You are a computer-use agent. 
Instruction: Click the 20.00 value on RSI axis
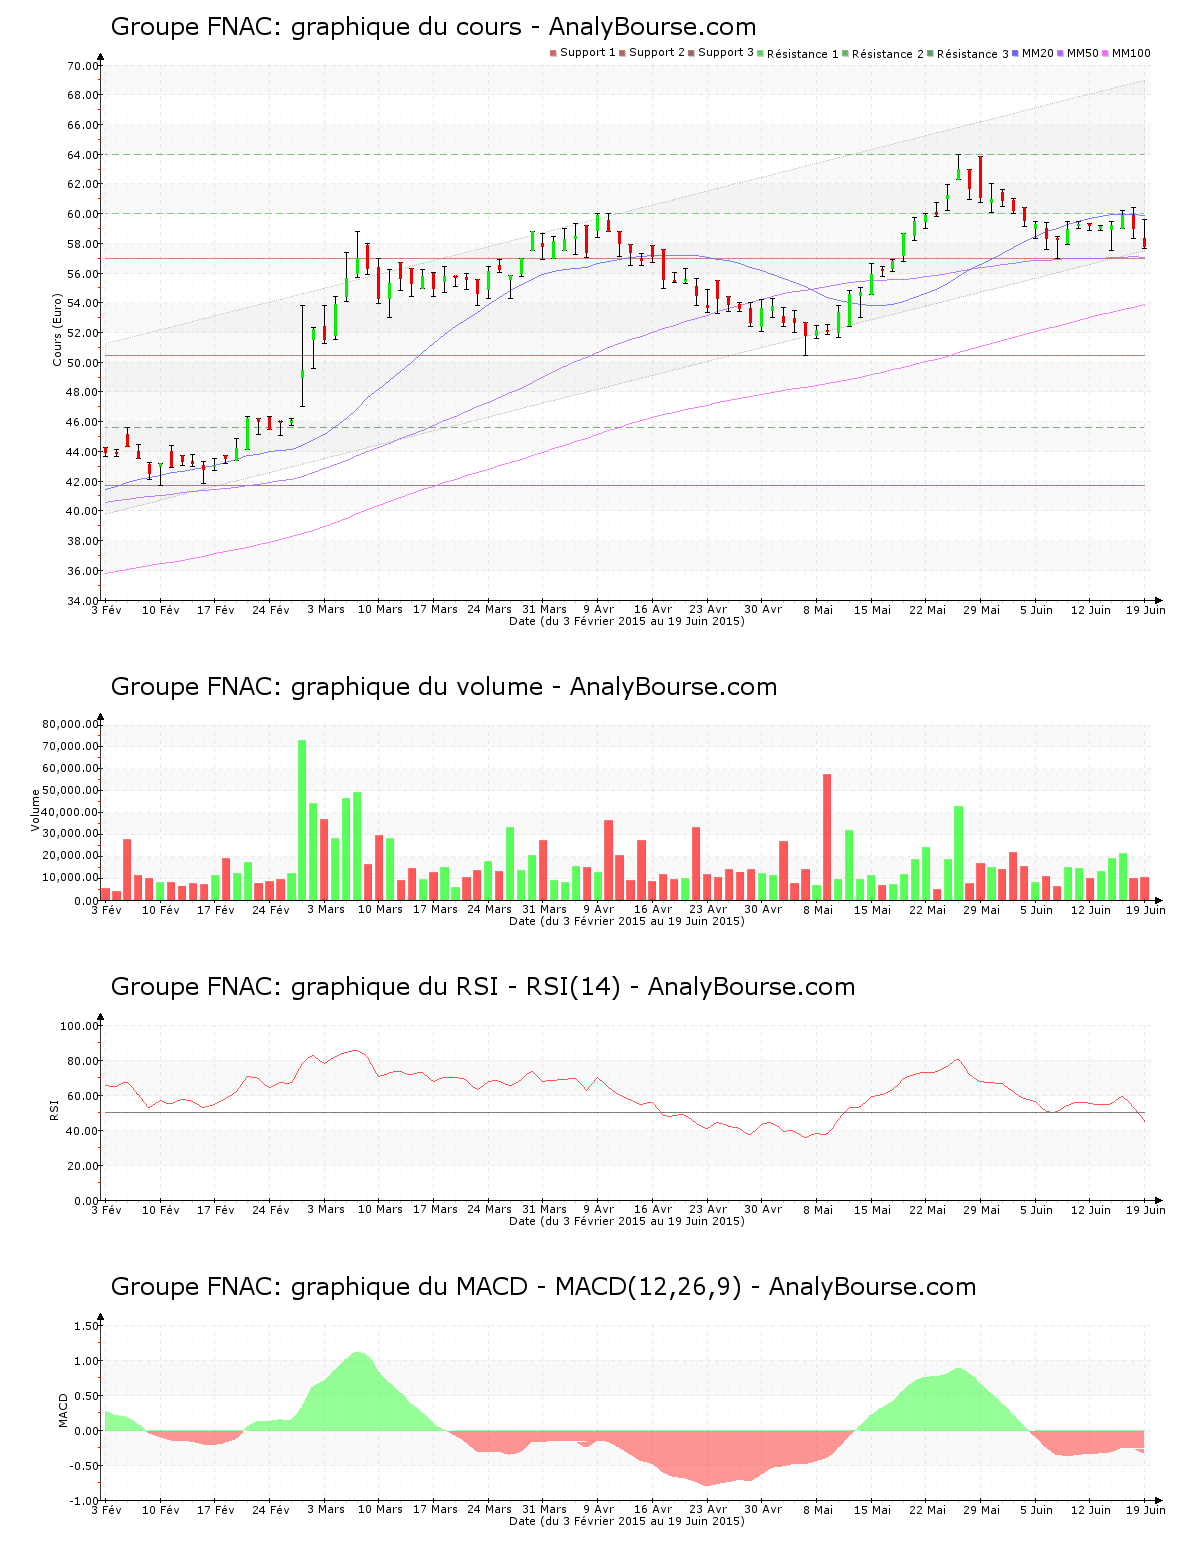[83, 1166]
